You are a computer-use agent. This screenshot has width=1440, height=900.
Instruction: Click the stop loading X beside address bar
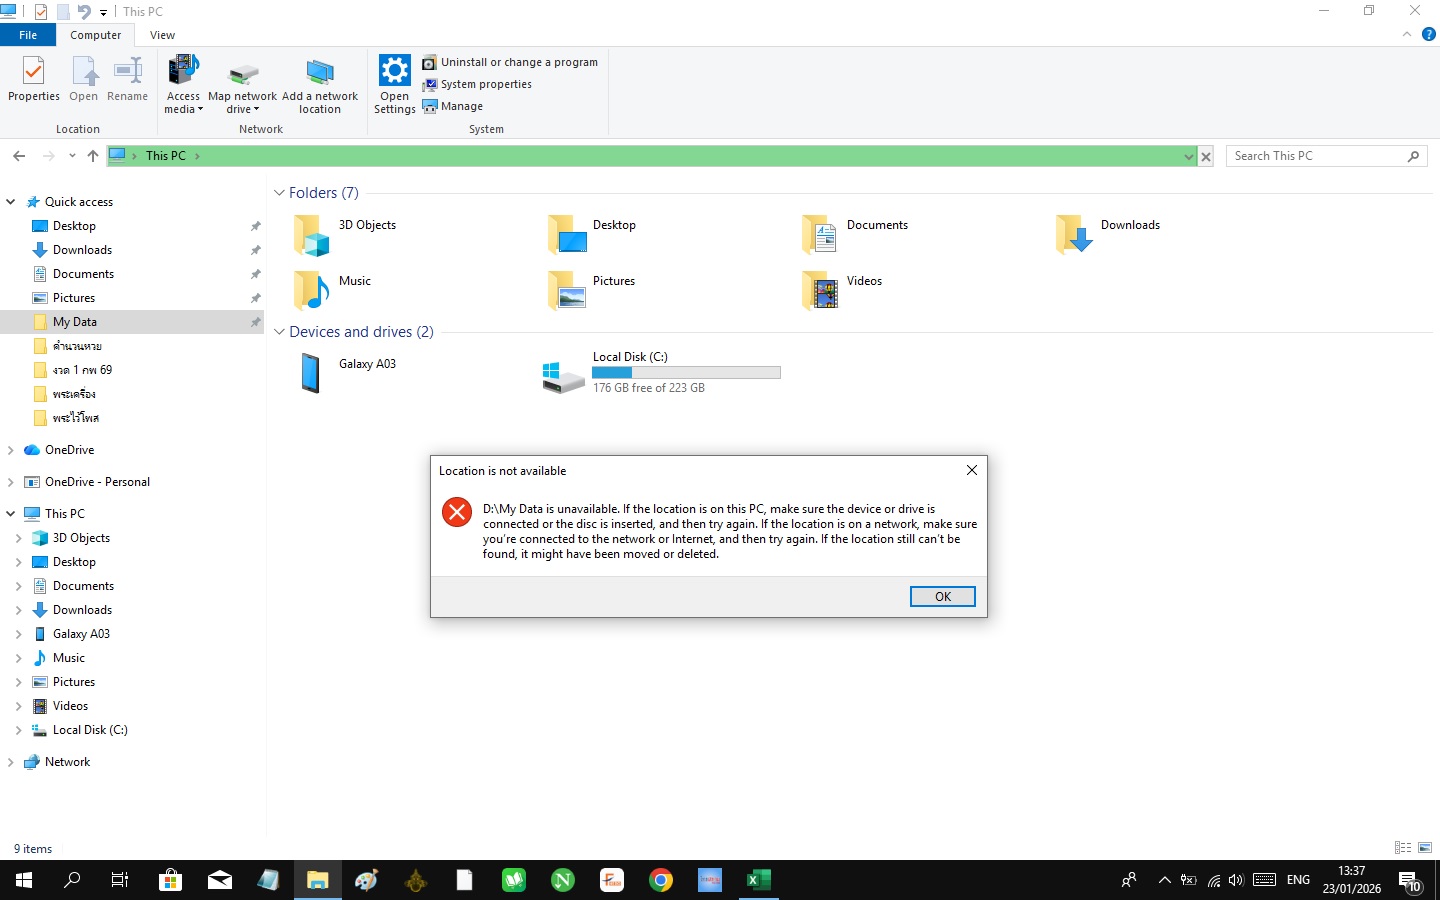tap(1206, 156)
